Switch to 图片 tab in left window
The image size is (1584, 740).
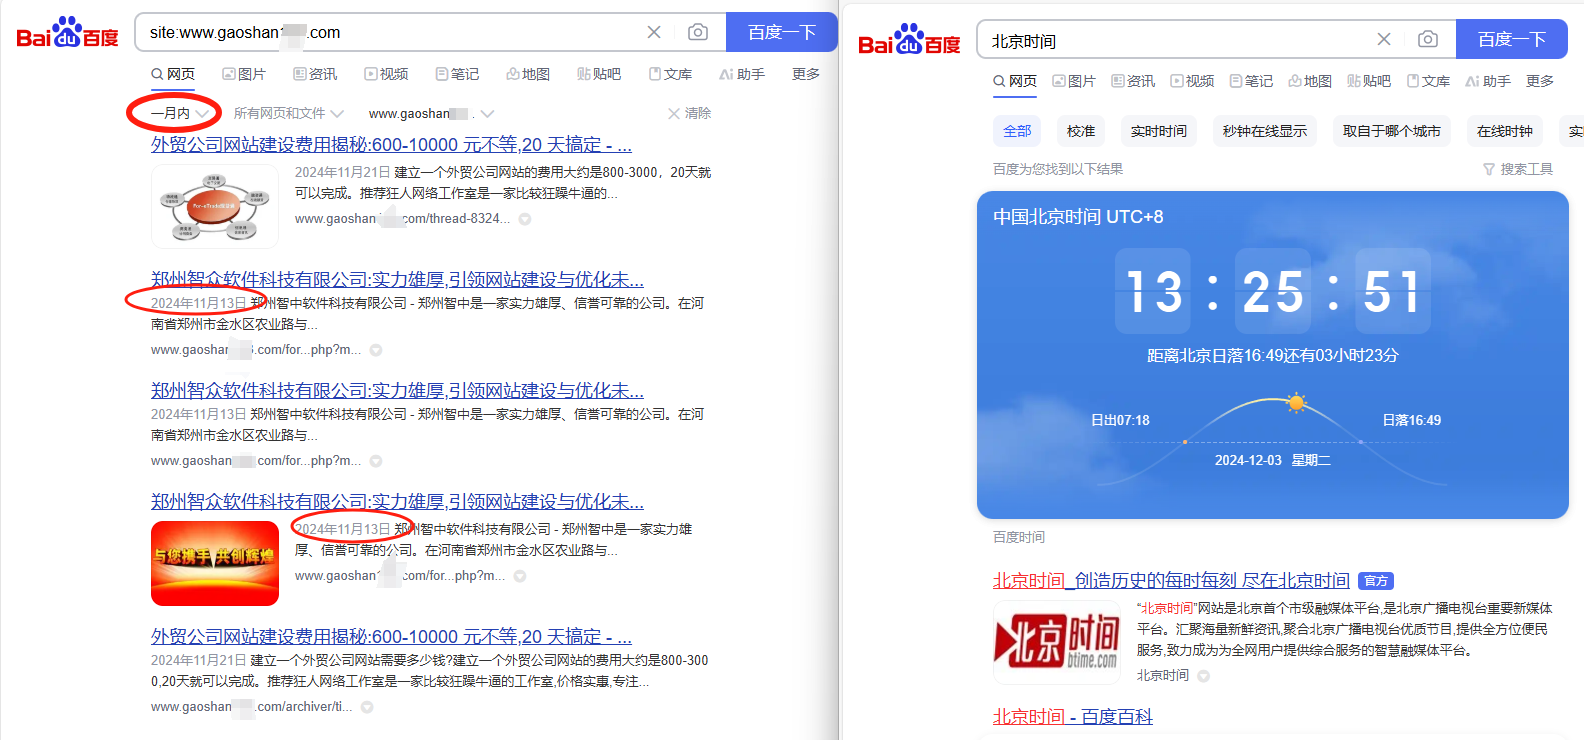(244, 74)
